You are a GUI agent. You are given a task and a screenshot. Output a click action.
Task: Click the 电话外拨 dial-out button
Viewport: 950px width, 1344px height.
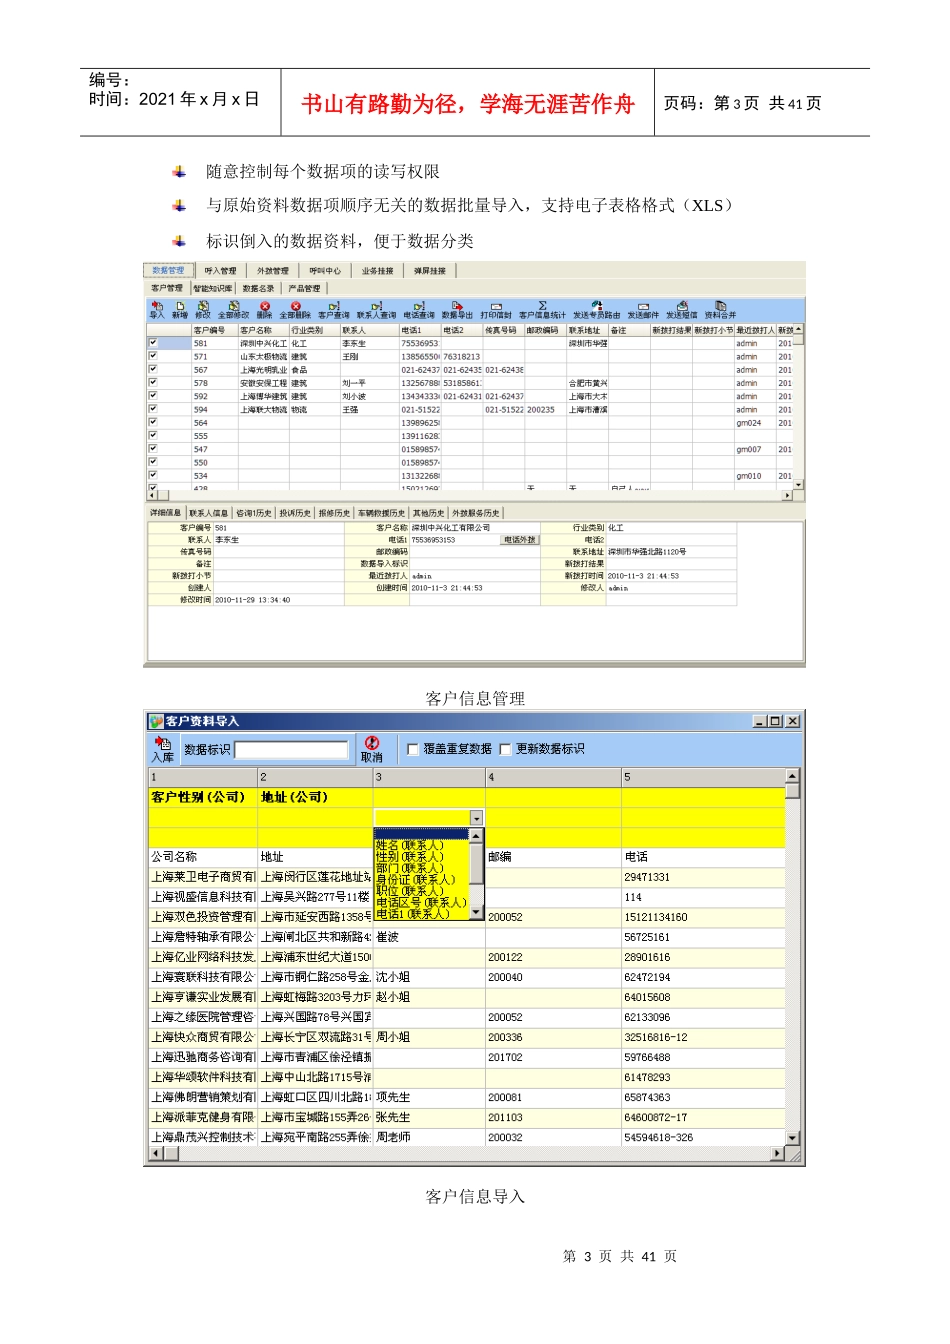click(519, 540)
